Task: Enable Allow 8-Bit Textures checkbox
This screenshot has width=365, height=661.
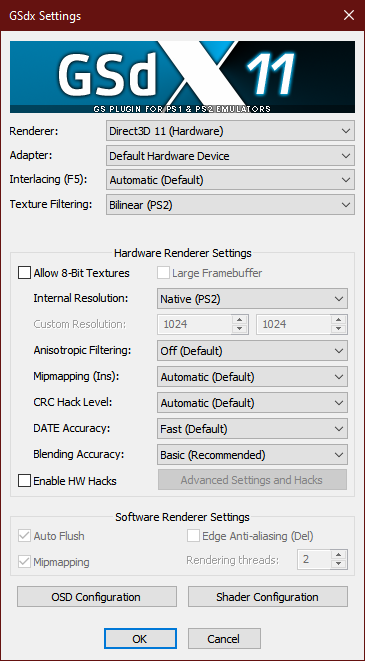Action: [24, 273]
